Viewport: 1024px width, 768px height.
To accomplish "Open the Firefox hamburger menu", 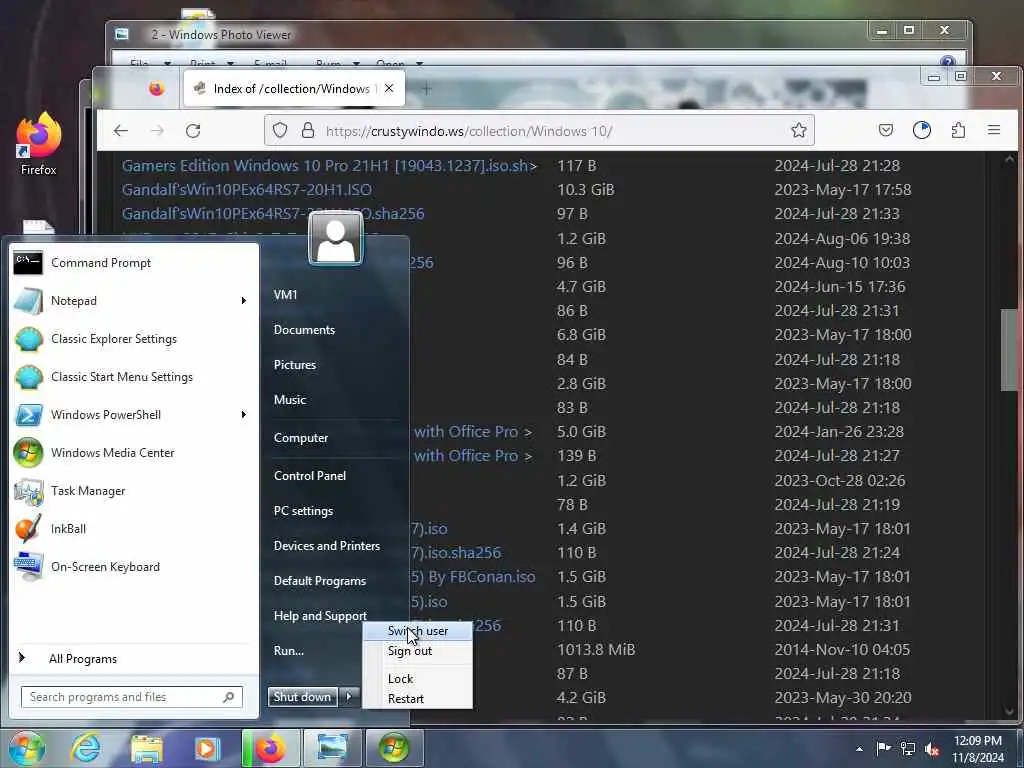I will (x=994, y=131).
